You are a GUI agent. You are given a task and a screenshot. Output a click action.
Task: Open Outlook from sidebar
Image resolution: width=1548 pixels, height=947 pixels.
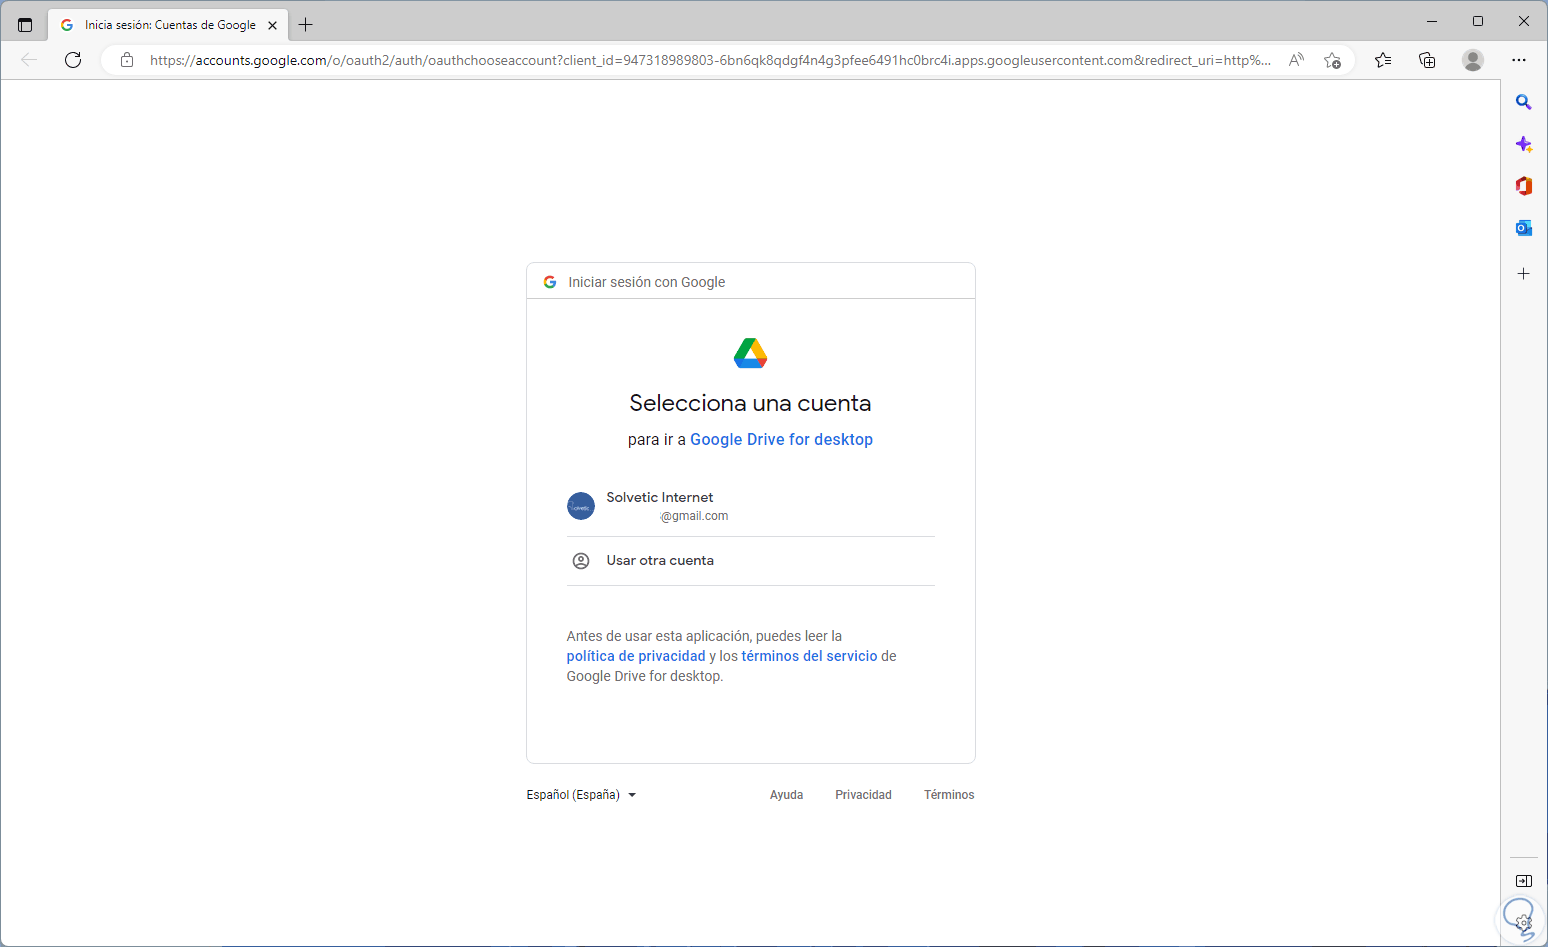click(1523, 228)
